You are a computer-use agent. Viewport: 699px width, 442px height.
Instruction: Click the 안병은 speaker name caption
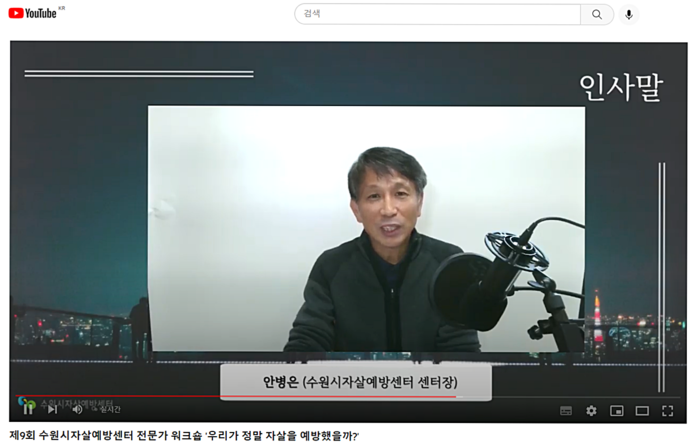click(356, 381)
